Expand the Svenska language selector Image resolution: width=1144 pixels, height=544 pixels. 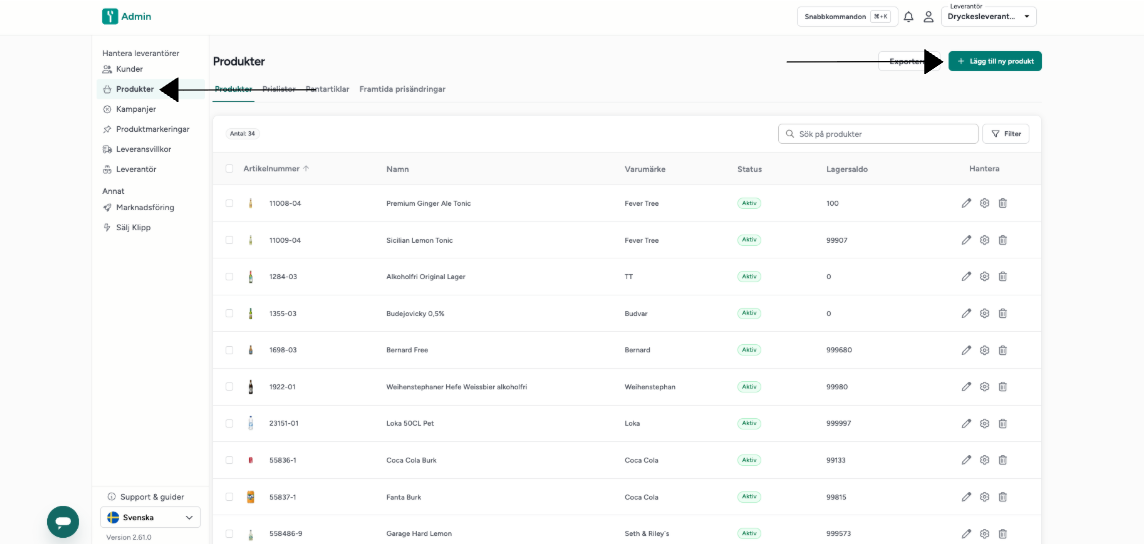coord(150,517)
